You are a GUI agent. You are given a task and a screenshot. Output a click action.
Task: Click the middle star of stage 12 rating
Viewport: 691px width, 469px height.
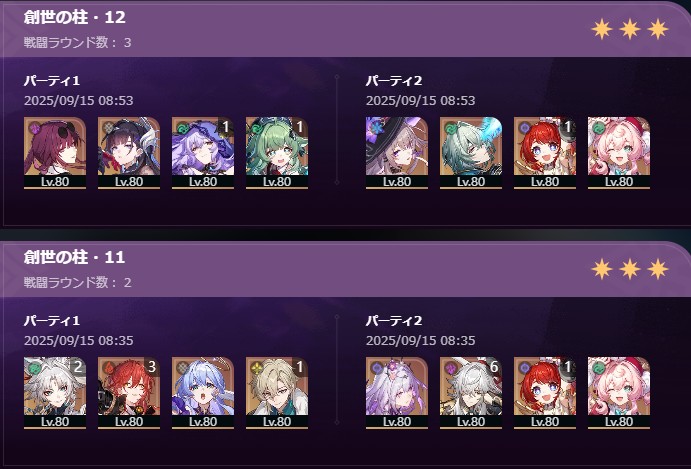point(630,30)
